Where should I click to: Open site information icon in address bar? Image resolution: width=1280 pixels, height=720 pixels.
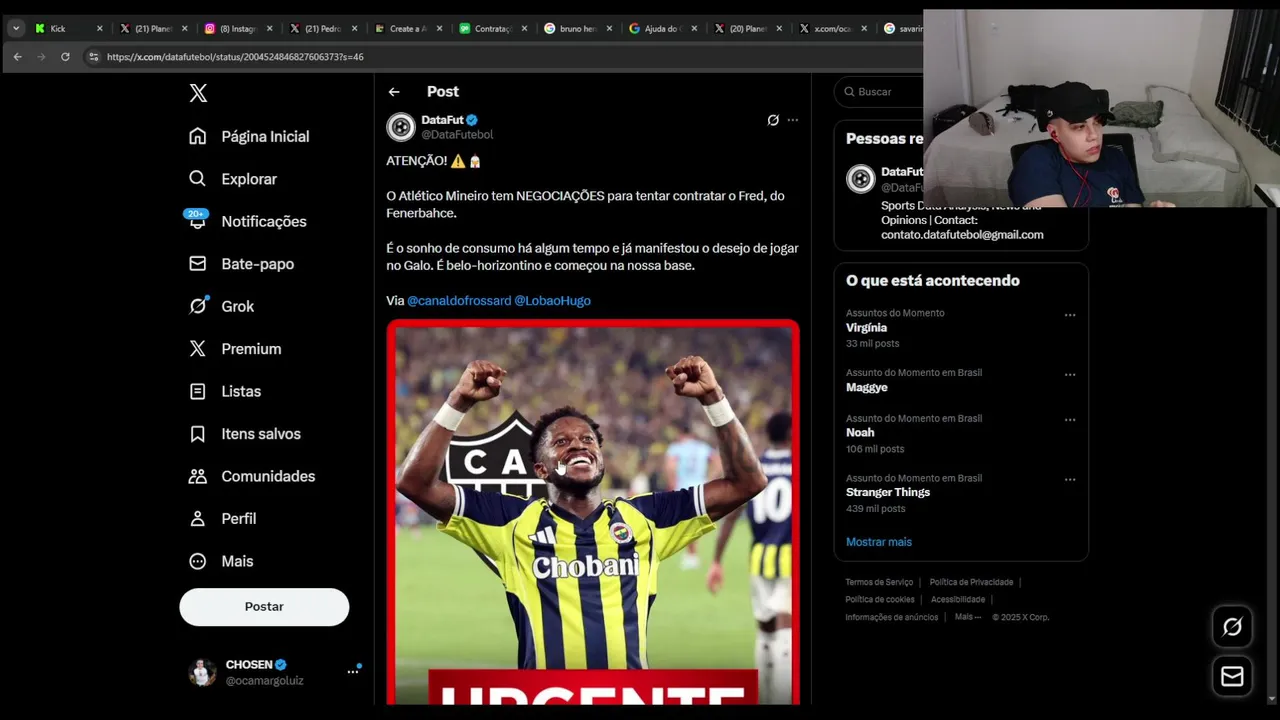click(94, 57)
